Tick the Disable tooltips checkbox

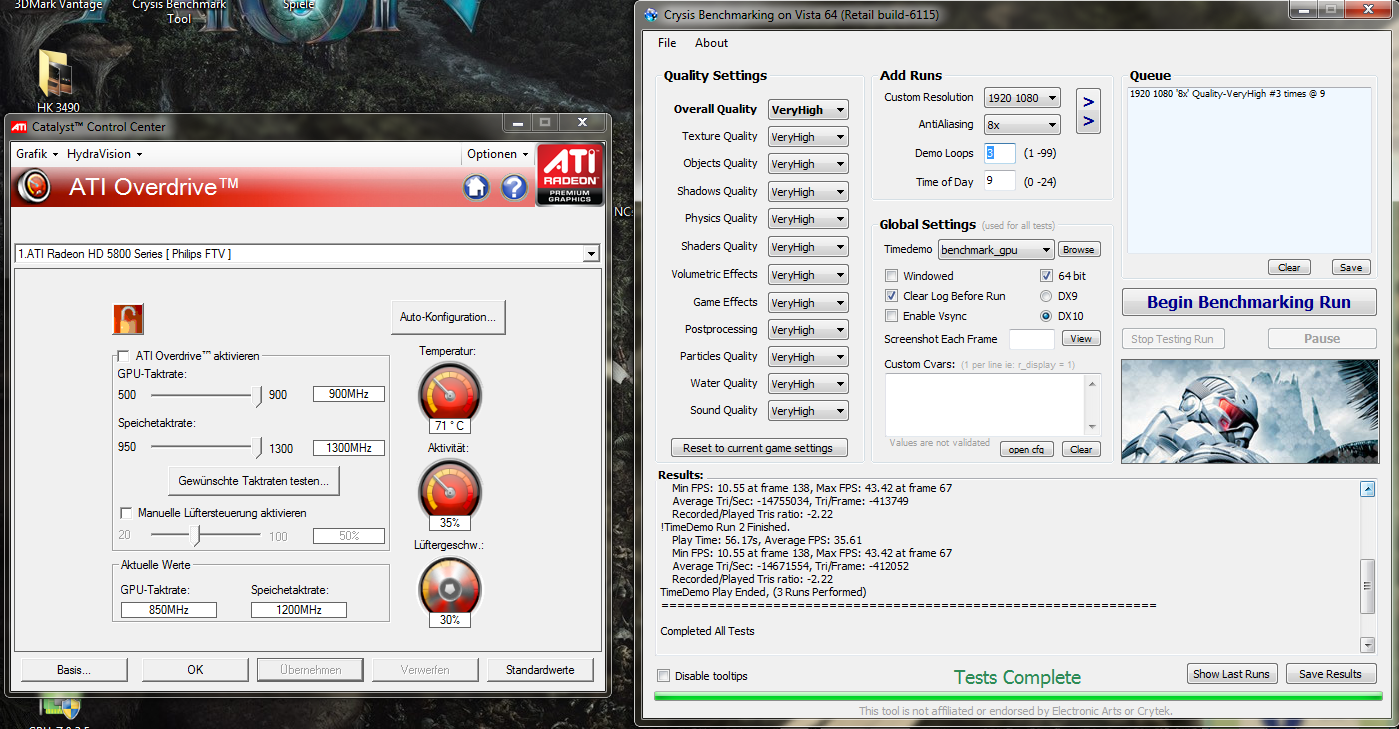tap(663, 676)
